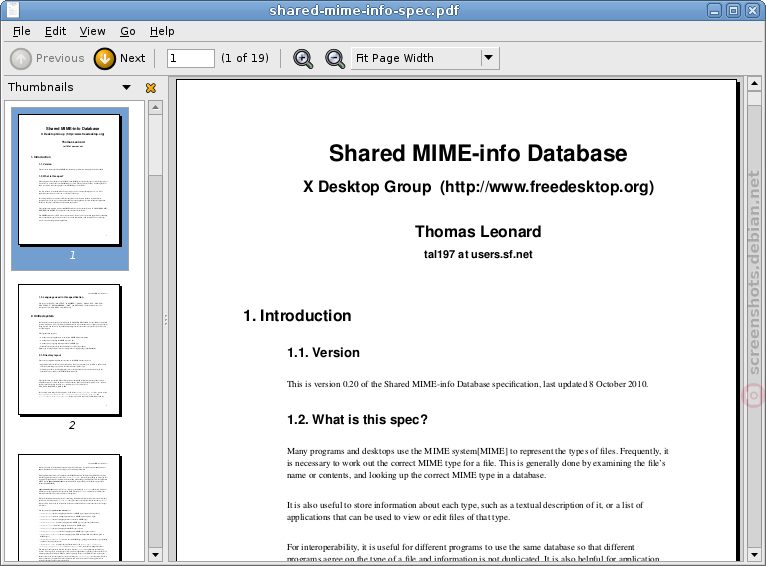Click the sidebar pane divider handle

click(x=166, y=320)
